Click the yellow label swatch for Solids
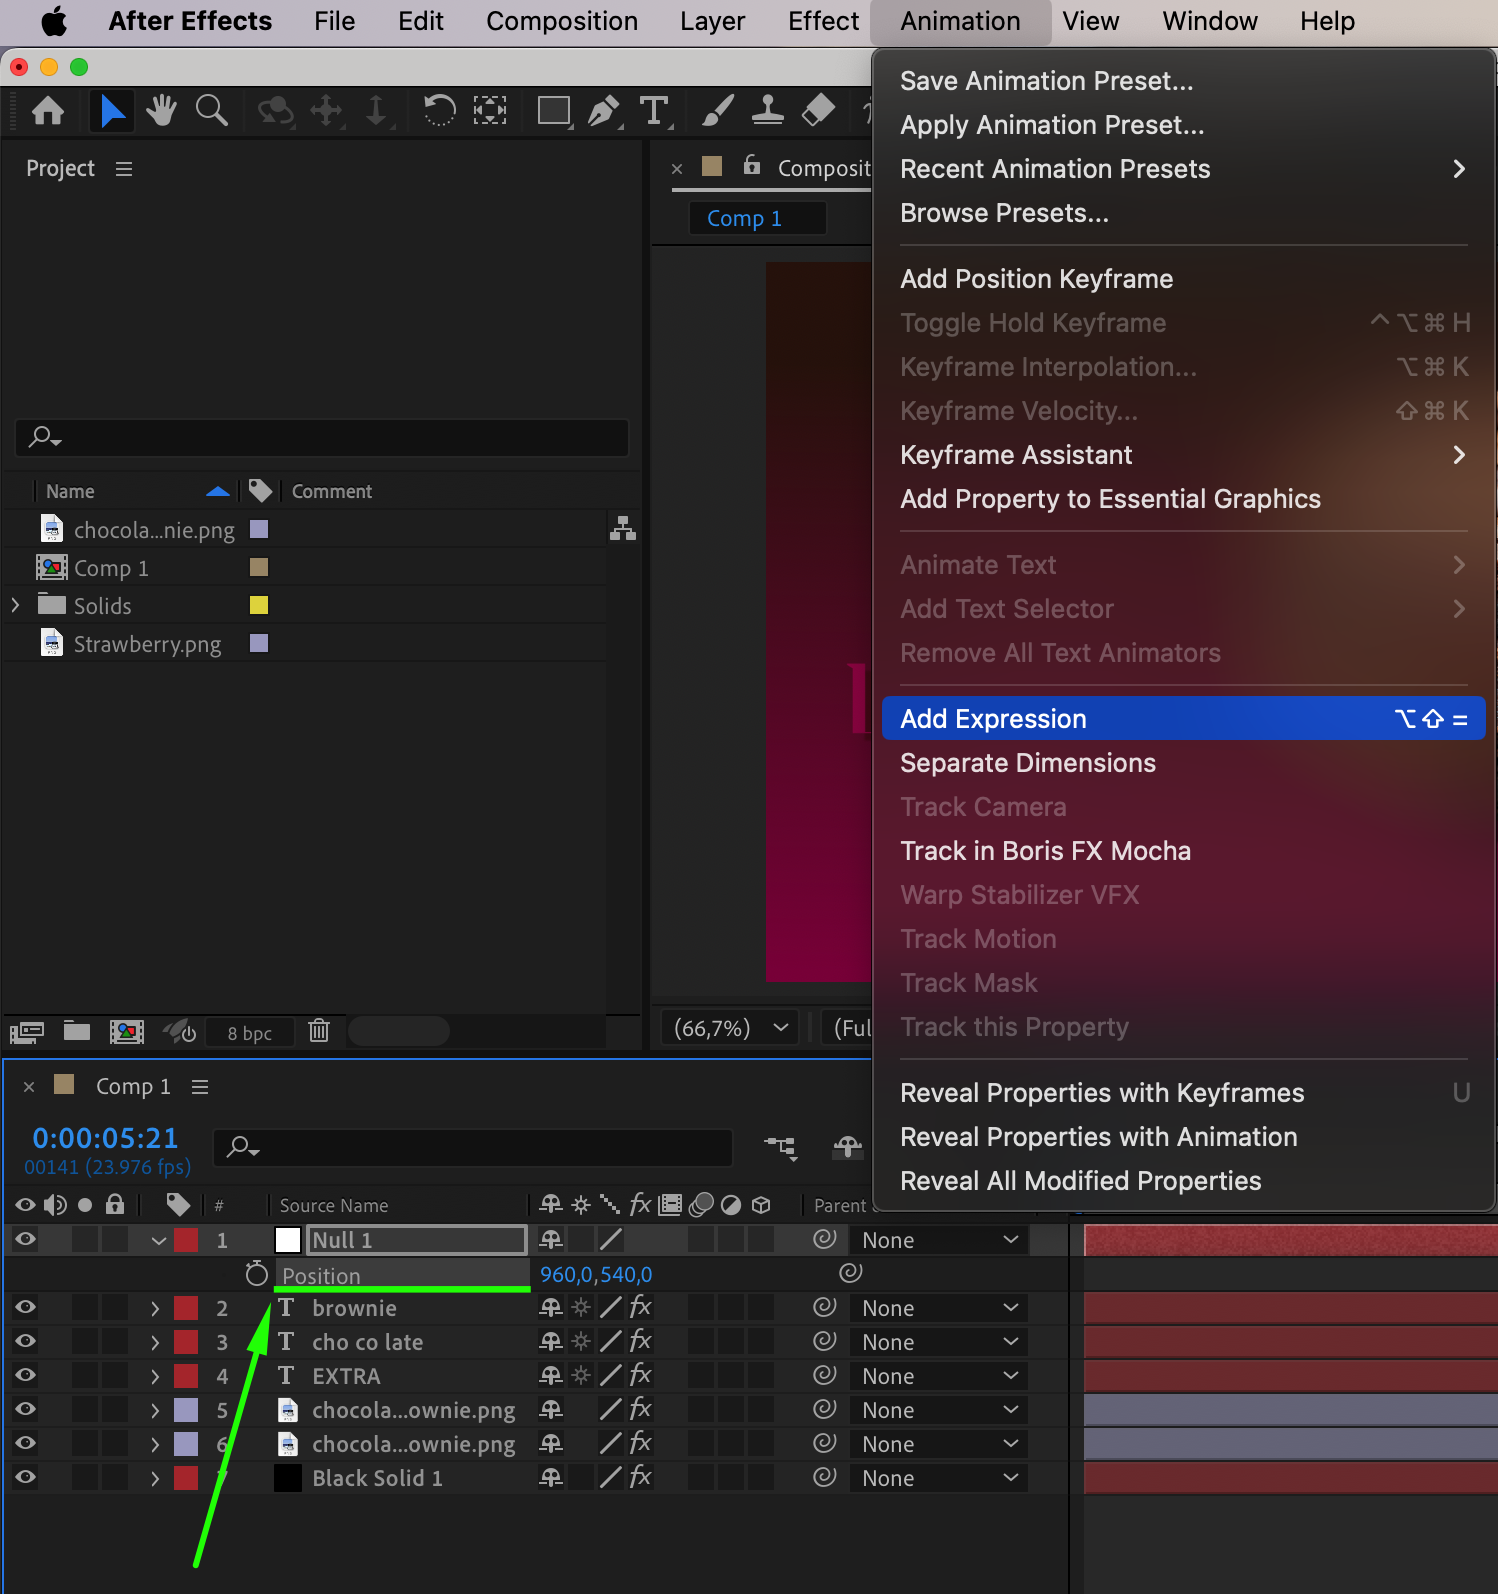Screen dimensions: 1498x1594 (x=259, y=605)
